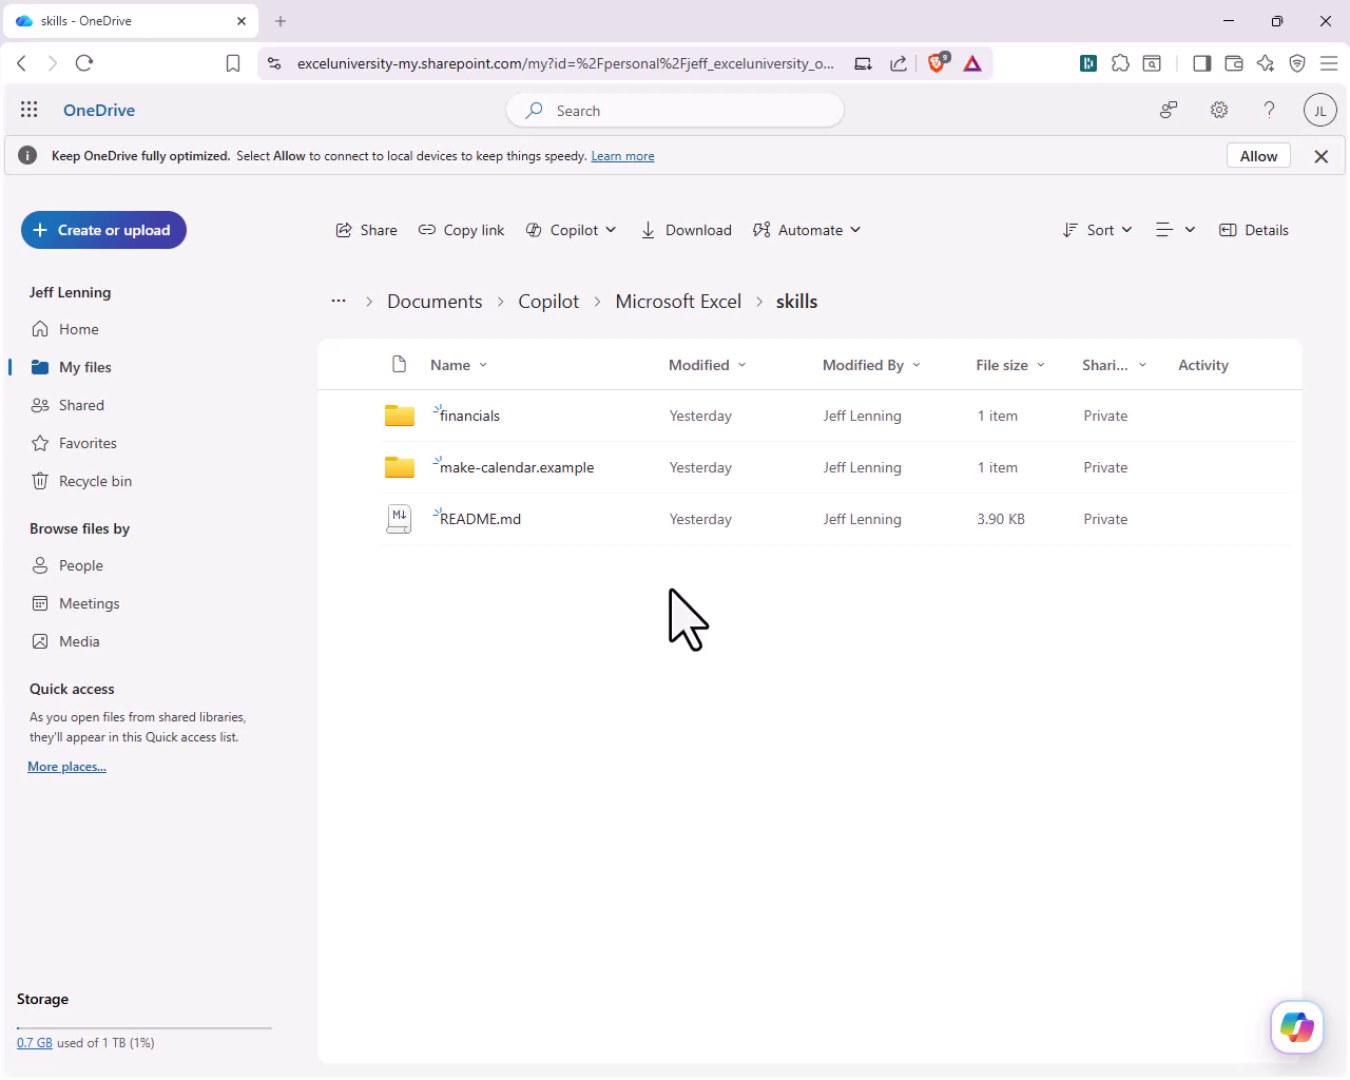This screenshot has height=1080, width=1350.
Task: Open the Recycle bin
Action: [x=82, y=481]
